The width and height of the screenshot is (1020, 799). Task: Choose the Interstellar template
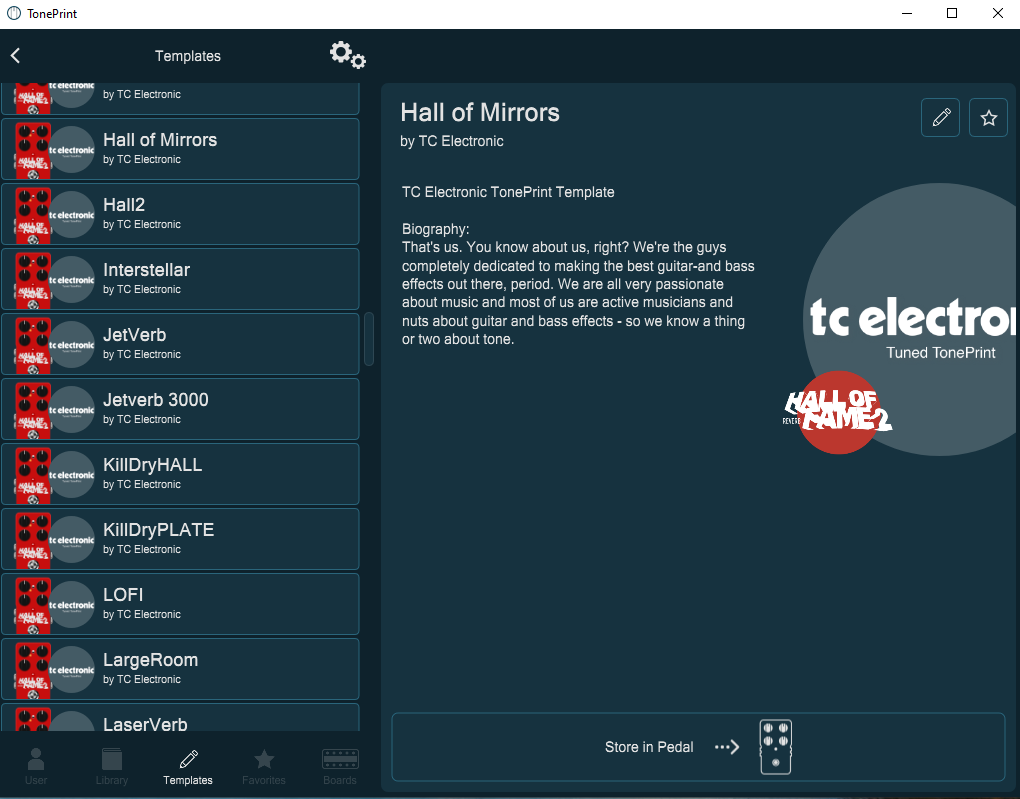180,279
